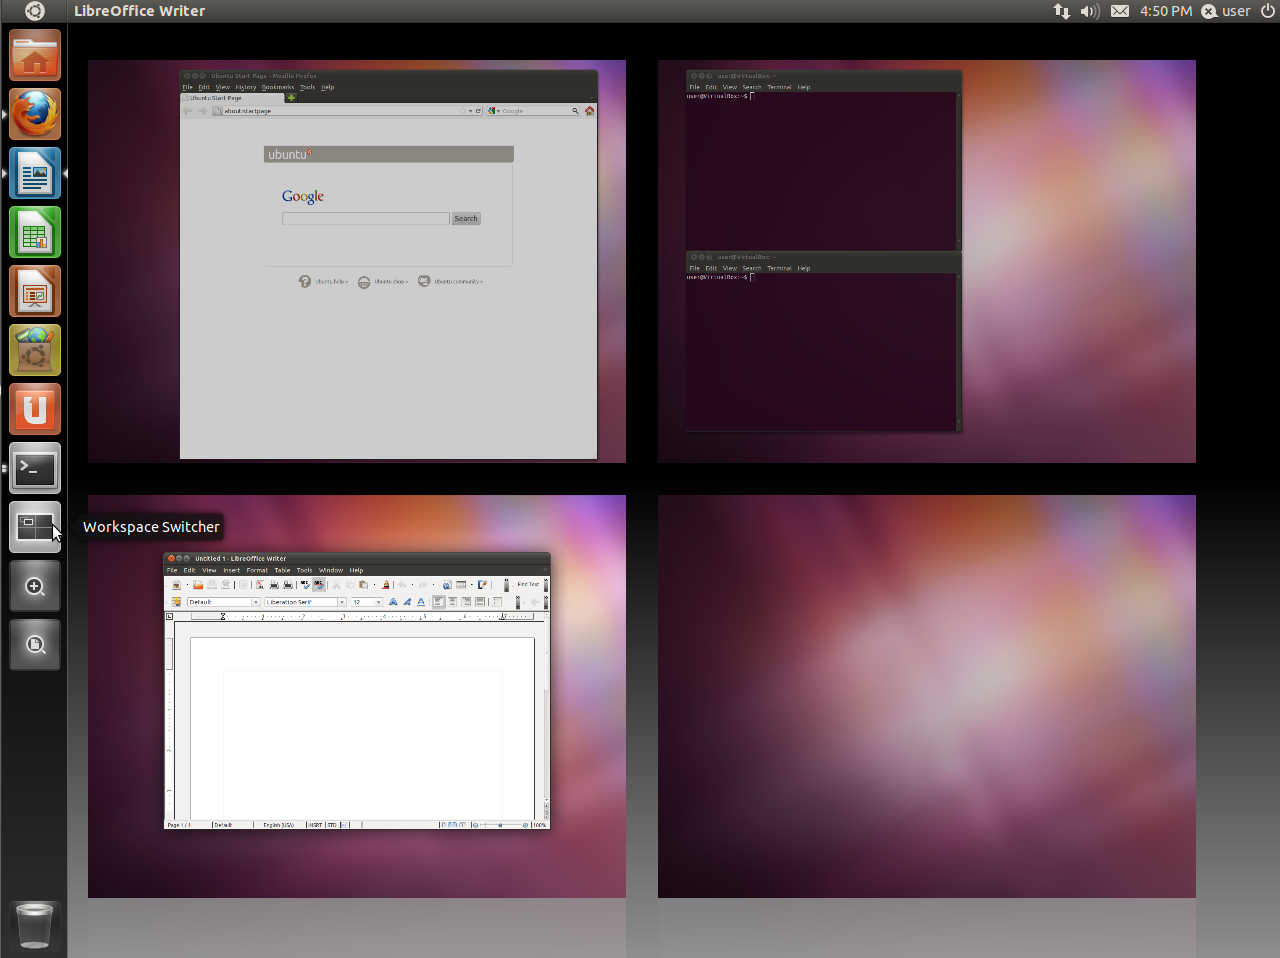The height and width of the screenshot is (958, 1280).
Task: Open the sound volume indicator menu
Action: point(1090,11)
